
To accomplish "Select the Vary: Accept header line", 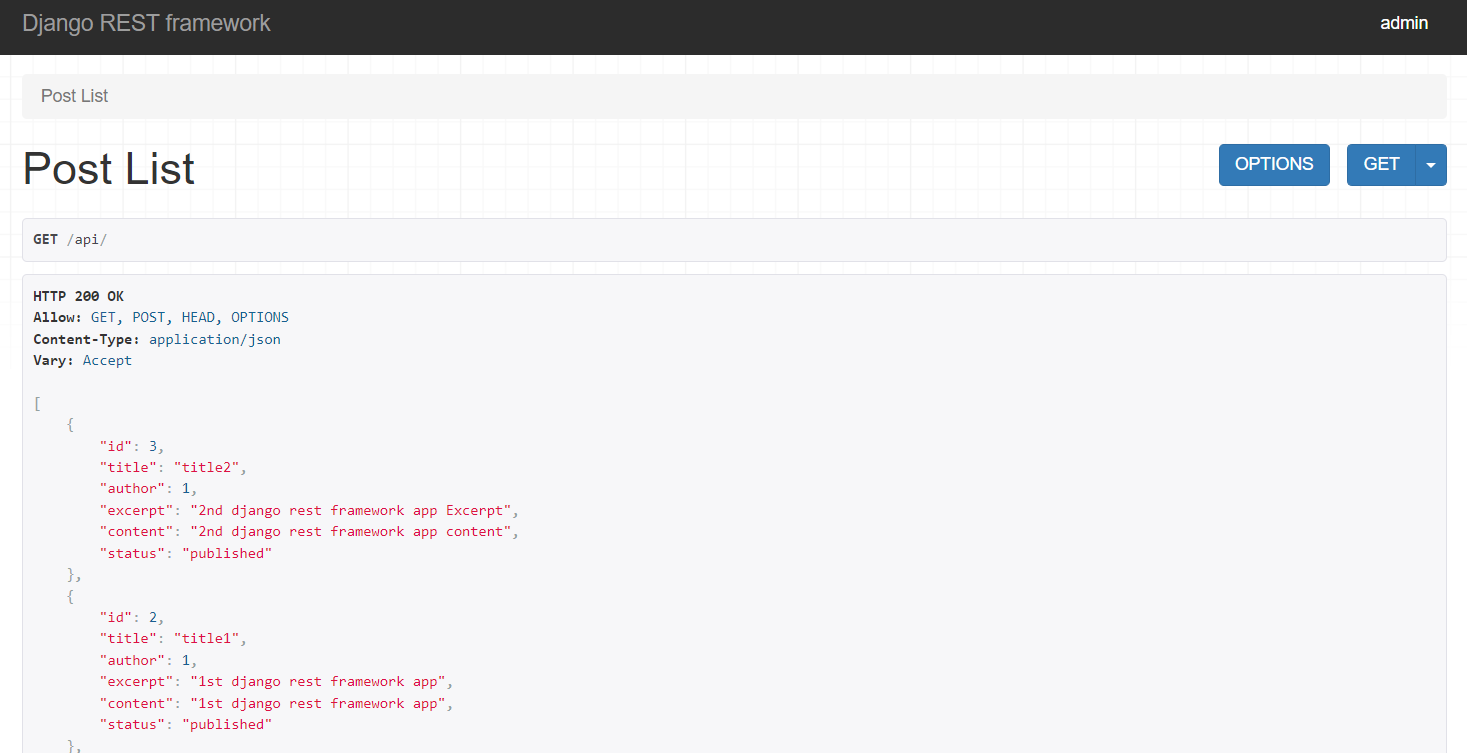I will click(83, 360).
